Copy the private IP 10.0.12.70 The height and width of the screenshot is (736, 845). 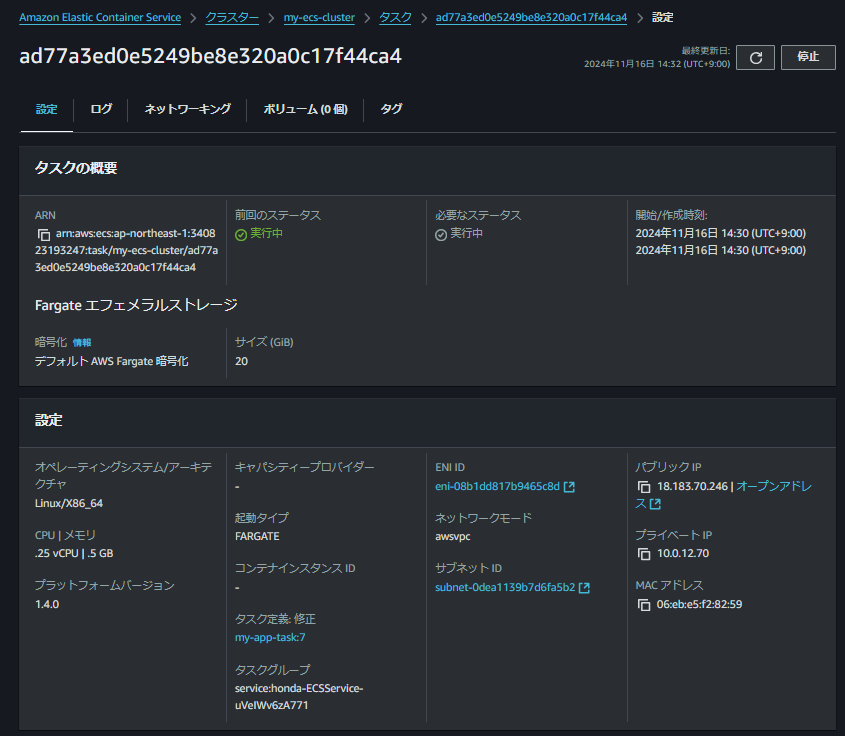click(643, 554)
